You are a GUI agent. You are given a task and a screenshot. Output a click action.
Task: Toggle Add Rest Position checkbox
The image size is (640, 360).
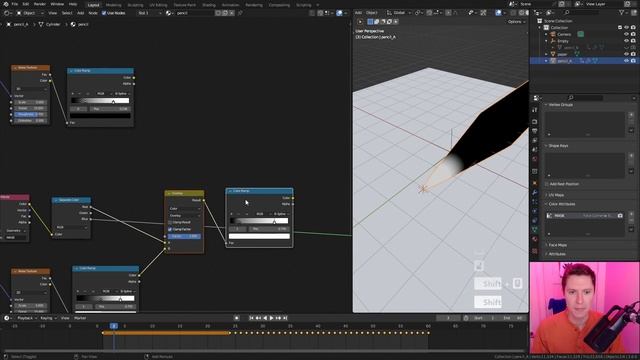point(547,184)
